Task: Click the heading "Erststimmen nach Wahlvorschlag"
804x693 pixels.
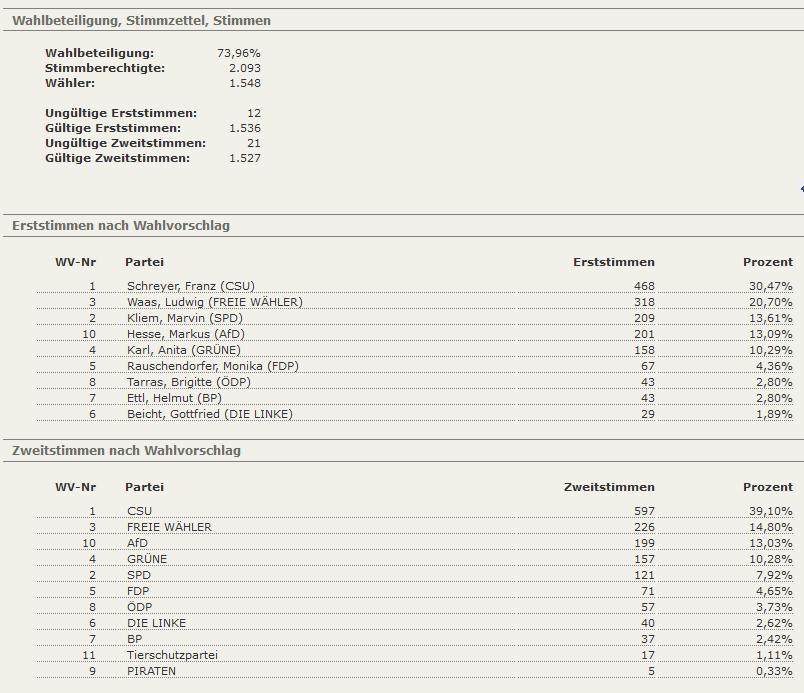Action: click(x=121, y=226)
